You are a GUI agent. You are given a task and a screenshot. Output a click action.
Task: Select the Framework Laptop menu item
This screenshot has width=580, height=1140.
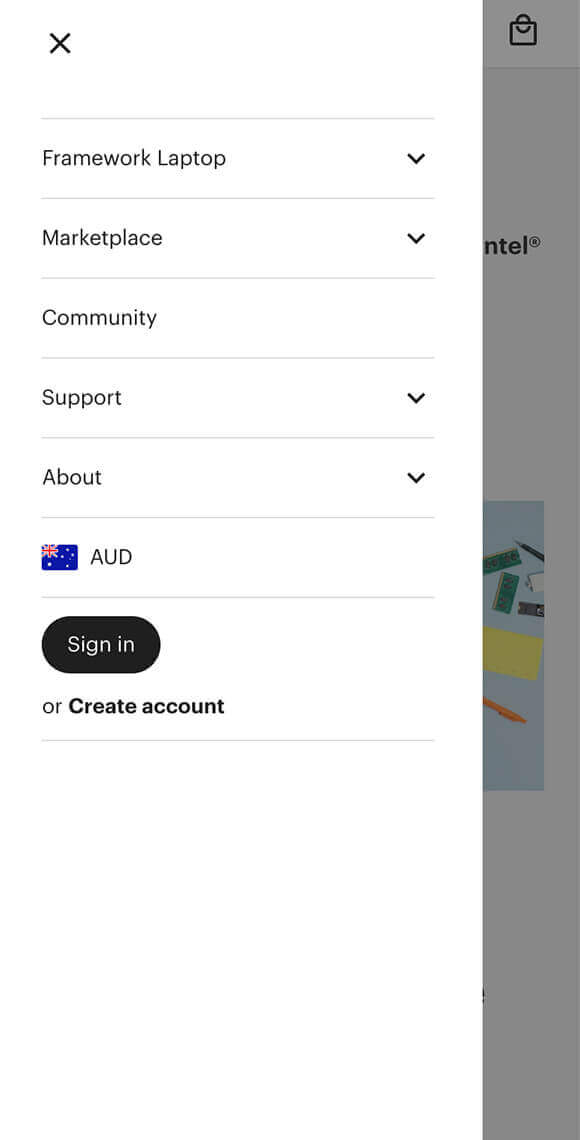tap(134, 158)
